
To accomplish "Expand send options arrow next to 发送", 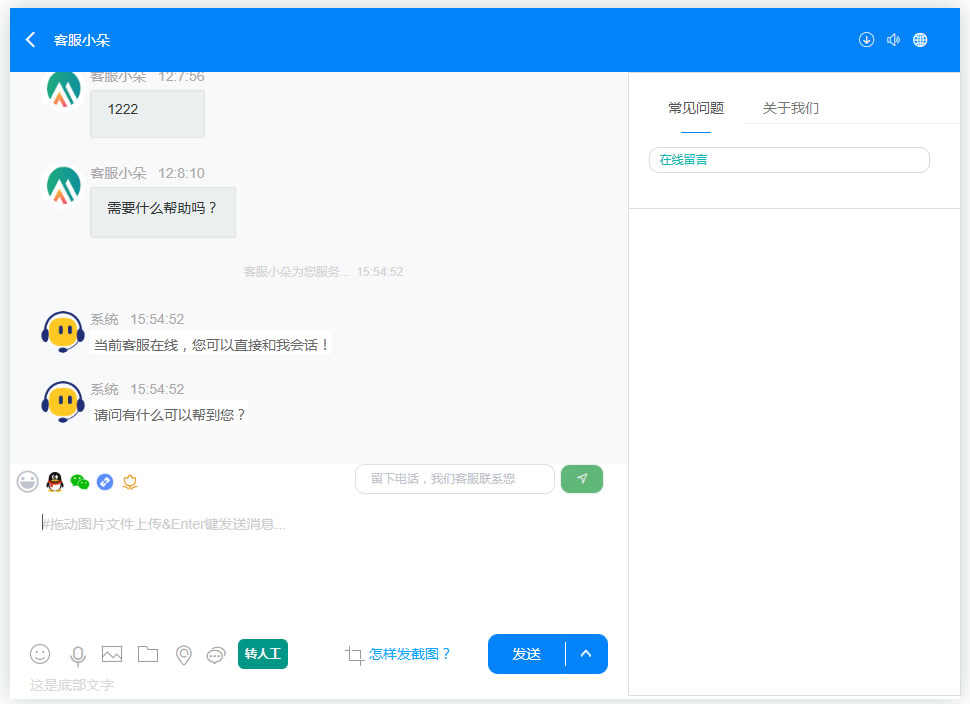I will coord(587,654).
